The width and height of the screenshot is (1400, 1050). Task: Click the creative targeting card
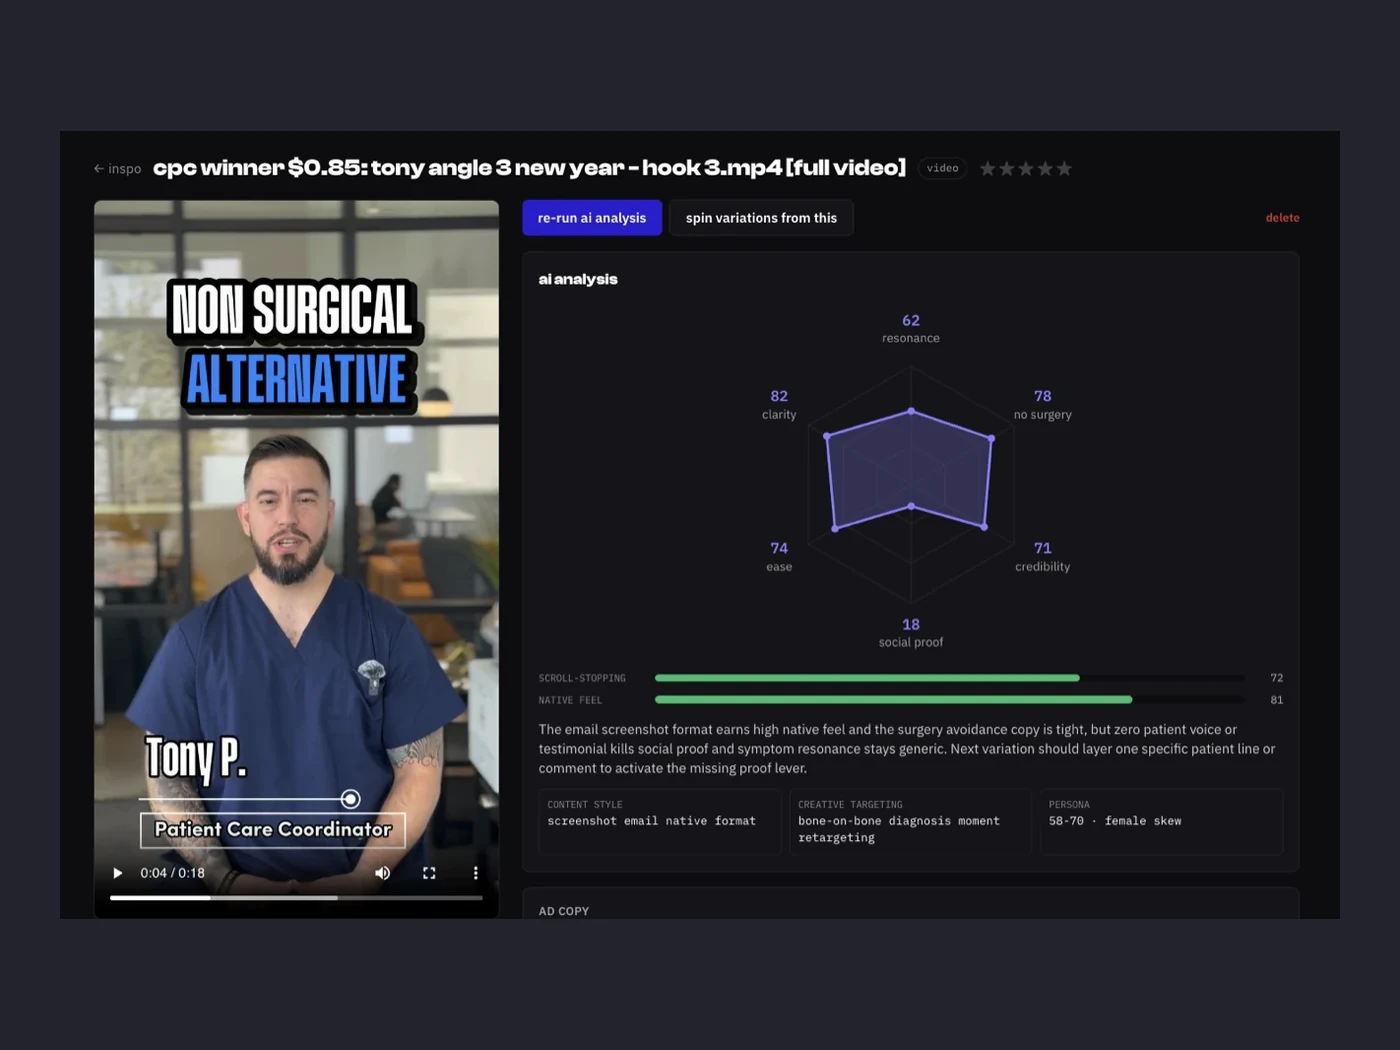910,822
